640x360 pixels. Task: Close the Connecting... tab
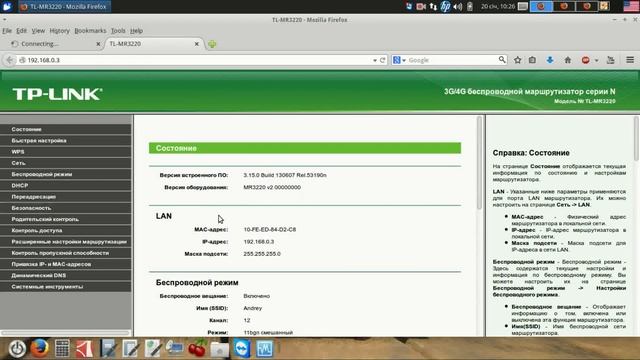[98, 44]
